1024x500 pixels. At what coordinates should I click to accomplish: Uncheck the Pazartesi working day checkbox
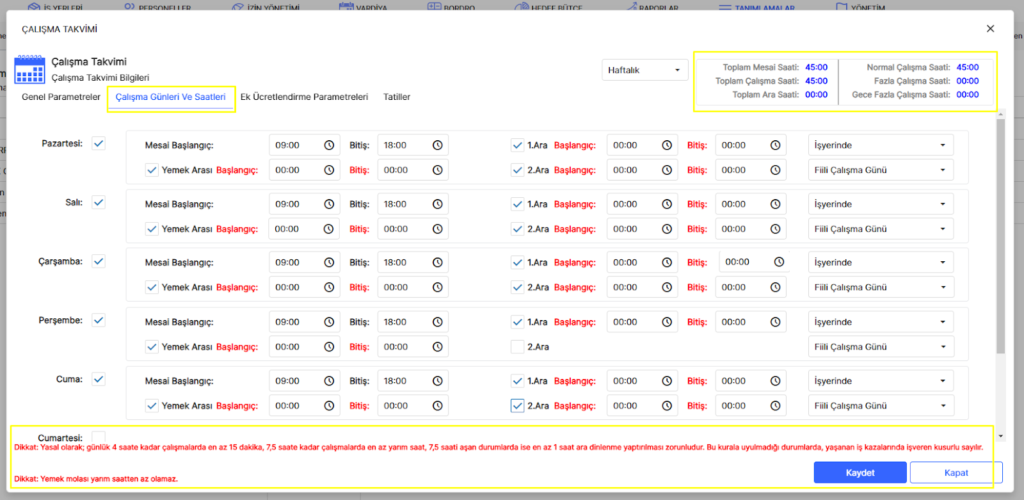[x=98, y=144]
